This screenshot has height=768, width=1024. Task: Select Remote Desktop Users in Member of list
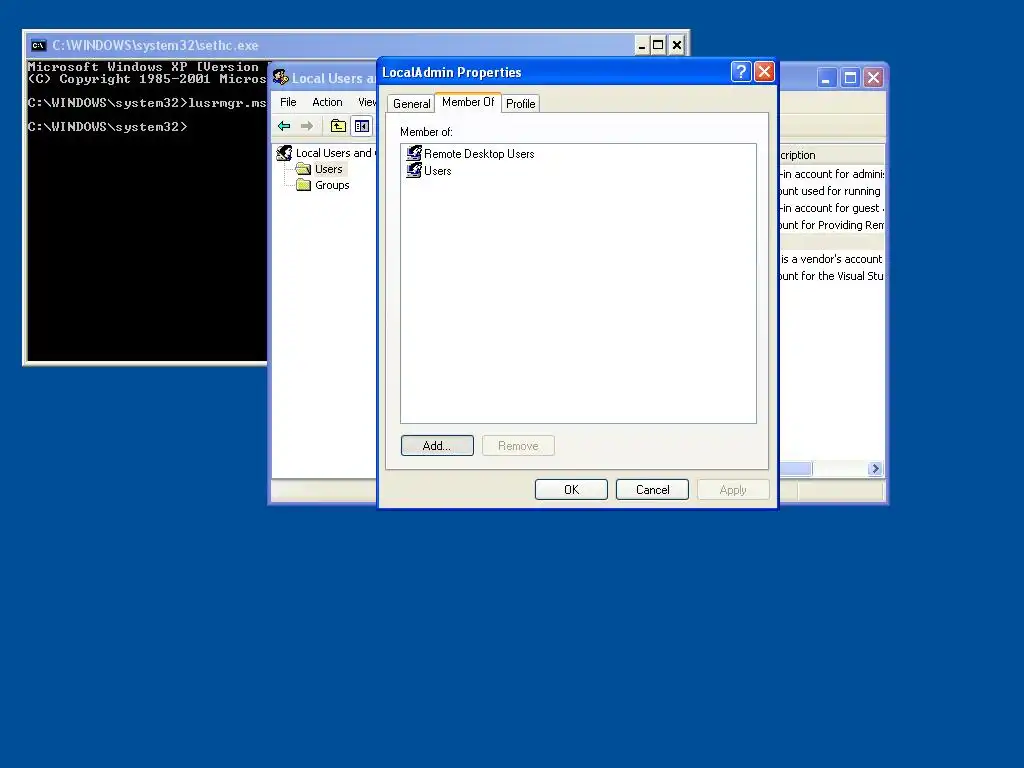[479, 153]
